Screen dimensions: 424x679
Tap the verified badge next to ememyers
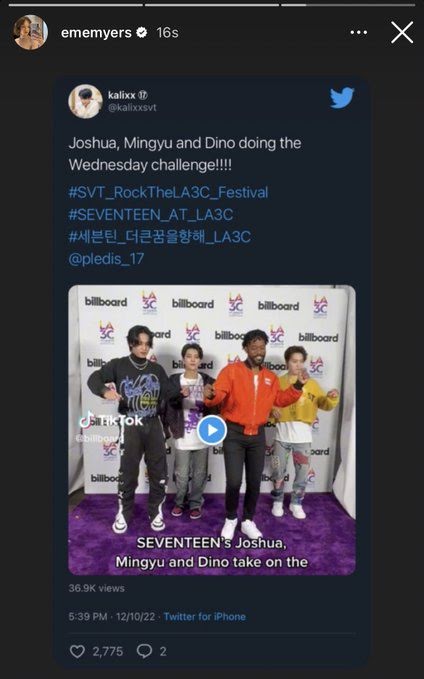pos(142,32)
